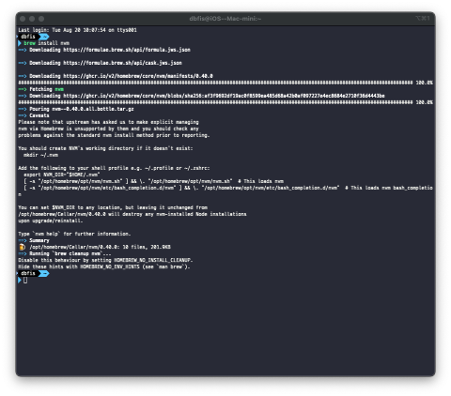Click the last 'dbfis' prompt segment at bottom
Image resolution: width=451 pixels, height=396 pixels.
[28, 274]
